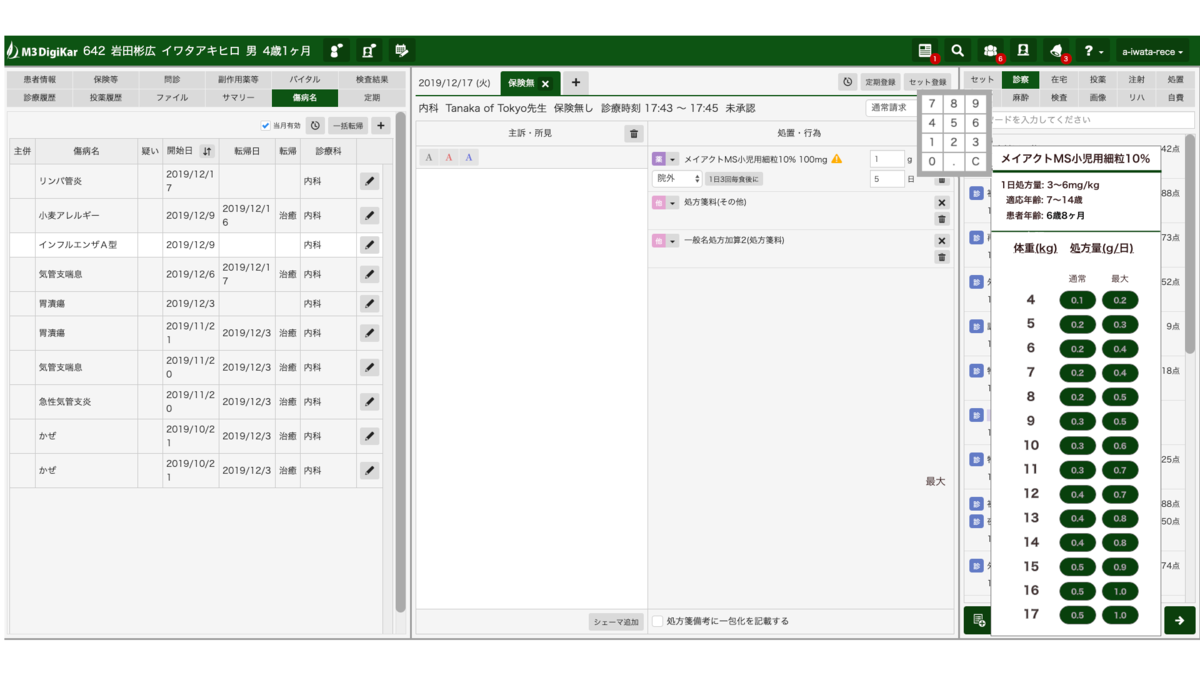Click the シェーマ追加 button

click(x=616, y=622)
